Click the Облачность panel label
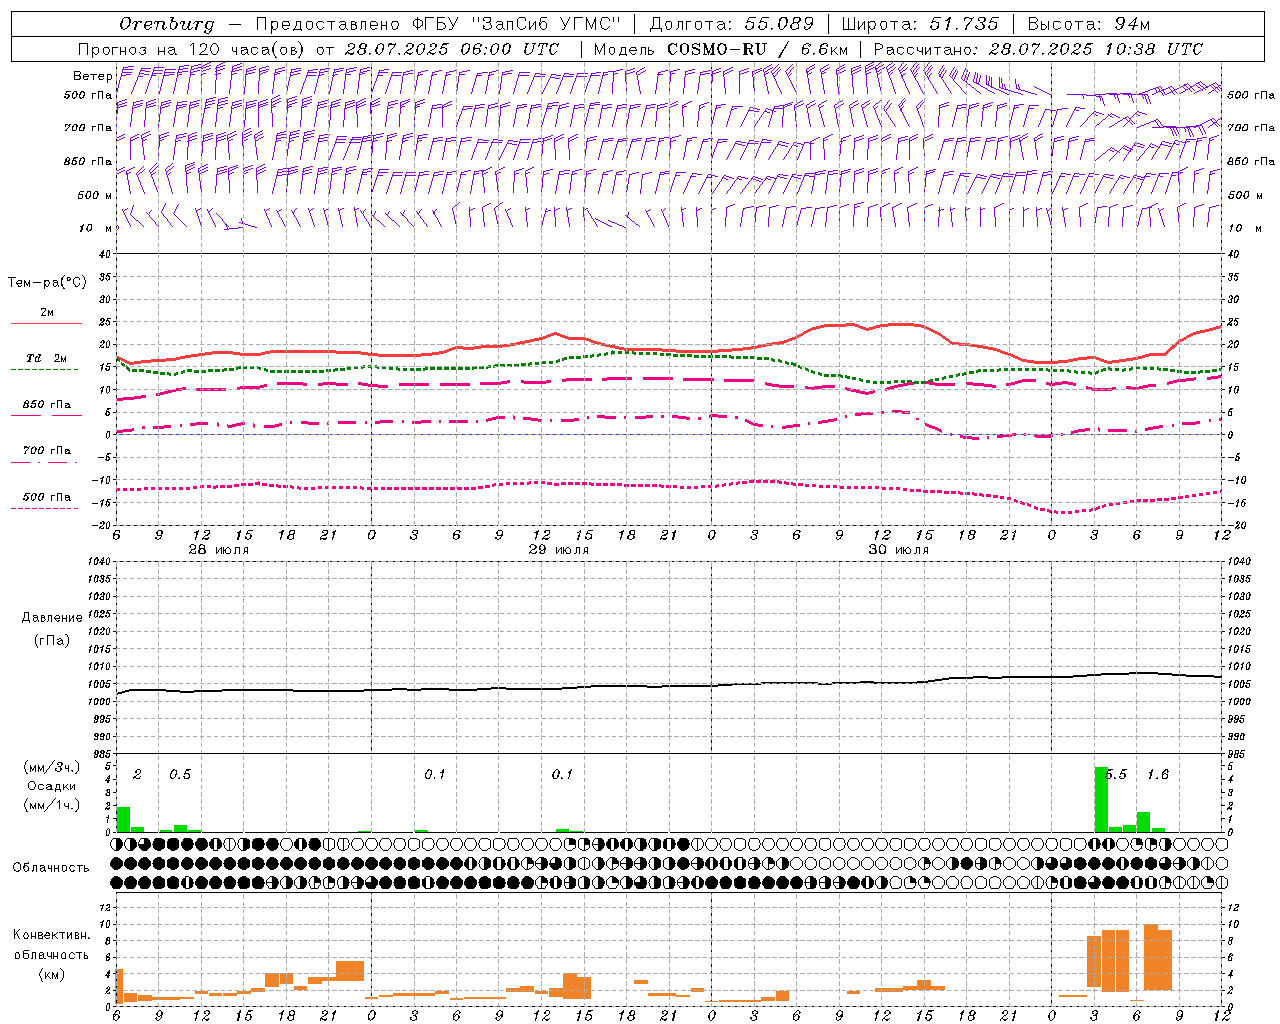 [x=51, y=868]
